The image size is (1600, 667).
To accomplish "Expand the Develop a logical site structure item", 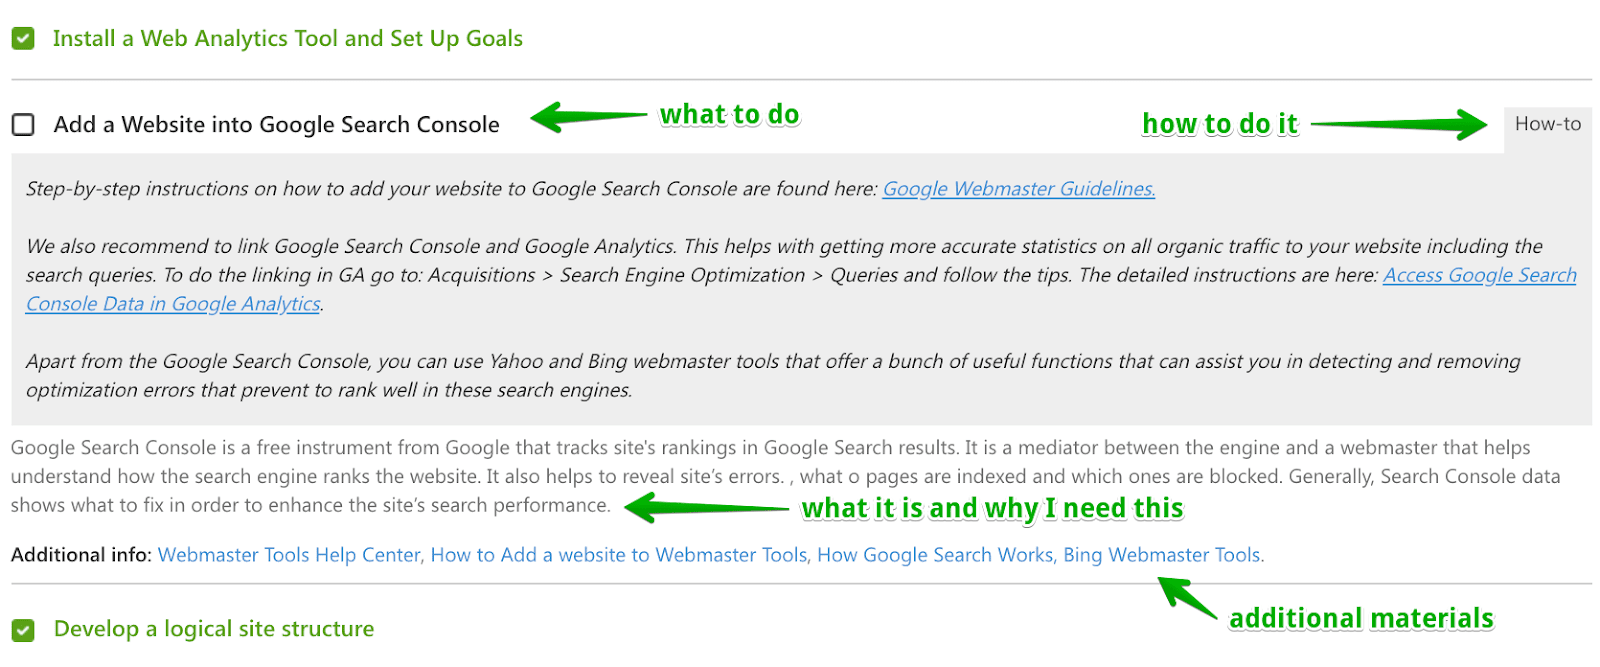I will point(214,629).
